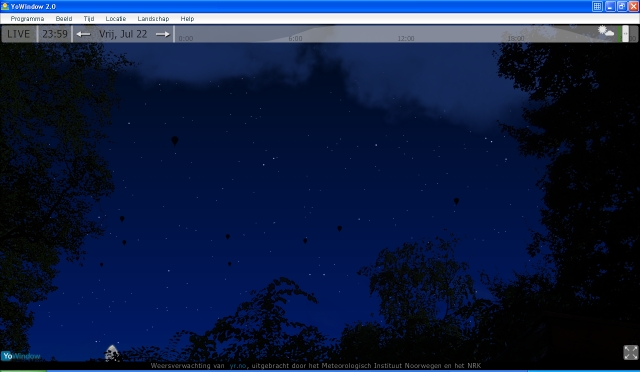The image size is (640, 372).
Task: Click the 23:59 time display
Action: (55, 34)
